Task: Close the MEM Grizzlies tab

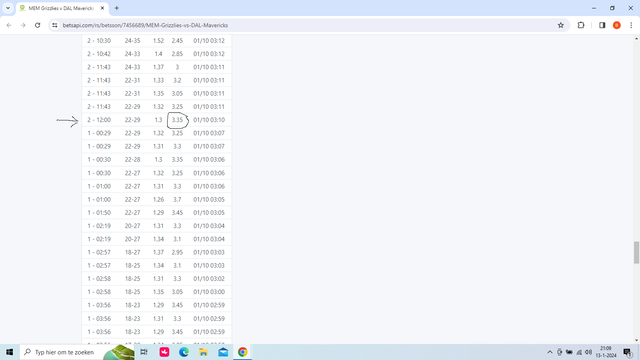Action: pyautogui.click(x=102, y=8)
